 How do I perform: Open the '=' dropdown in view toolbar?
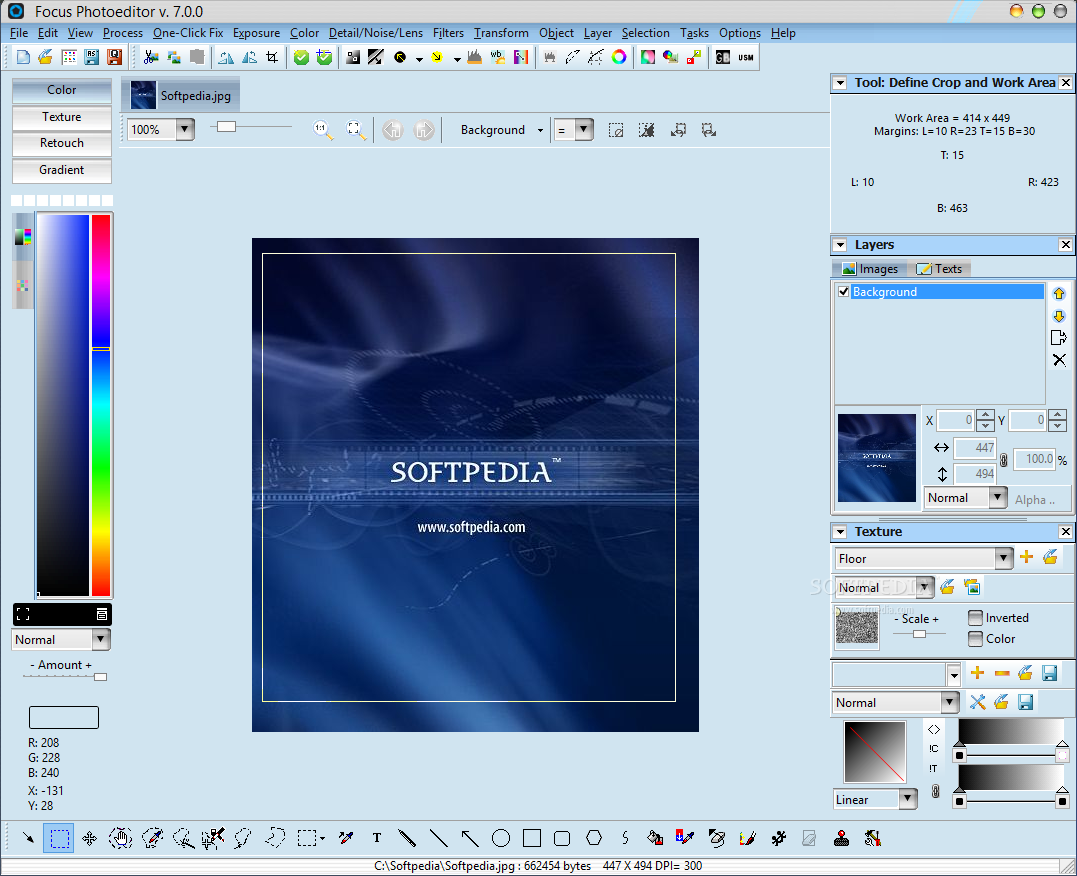click(584, 130)
